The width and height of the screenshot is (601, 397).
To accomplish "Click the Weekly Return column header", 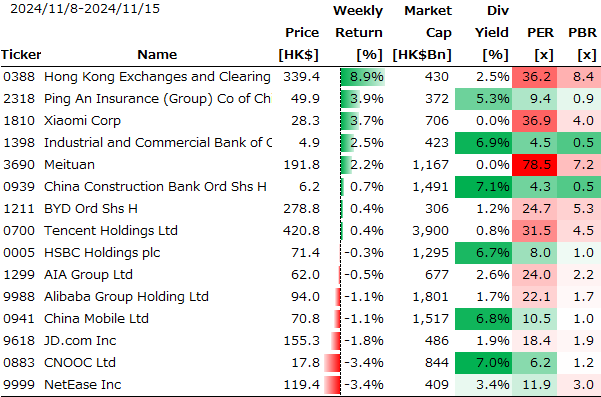I will pyautogui.click(x=358, y=33).
